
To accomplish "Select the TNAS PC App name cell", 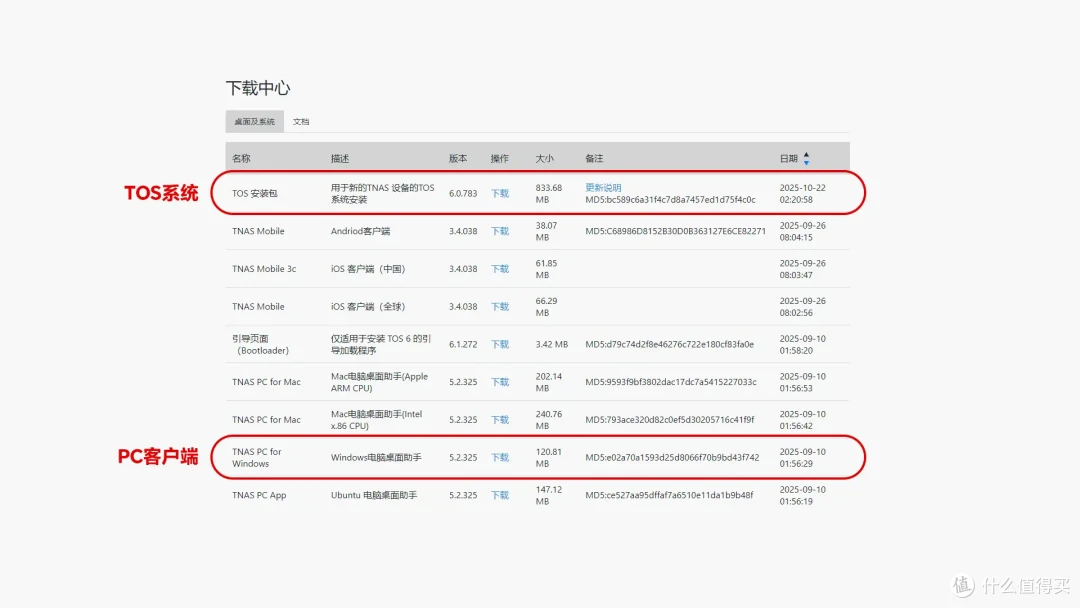I will coord(259,495).
